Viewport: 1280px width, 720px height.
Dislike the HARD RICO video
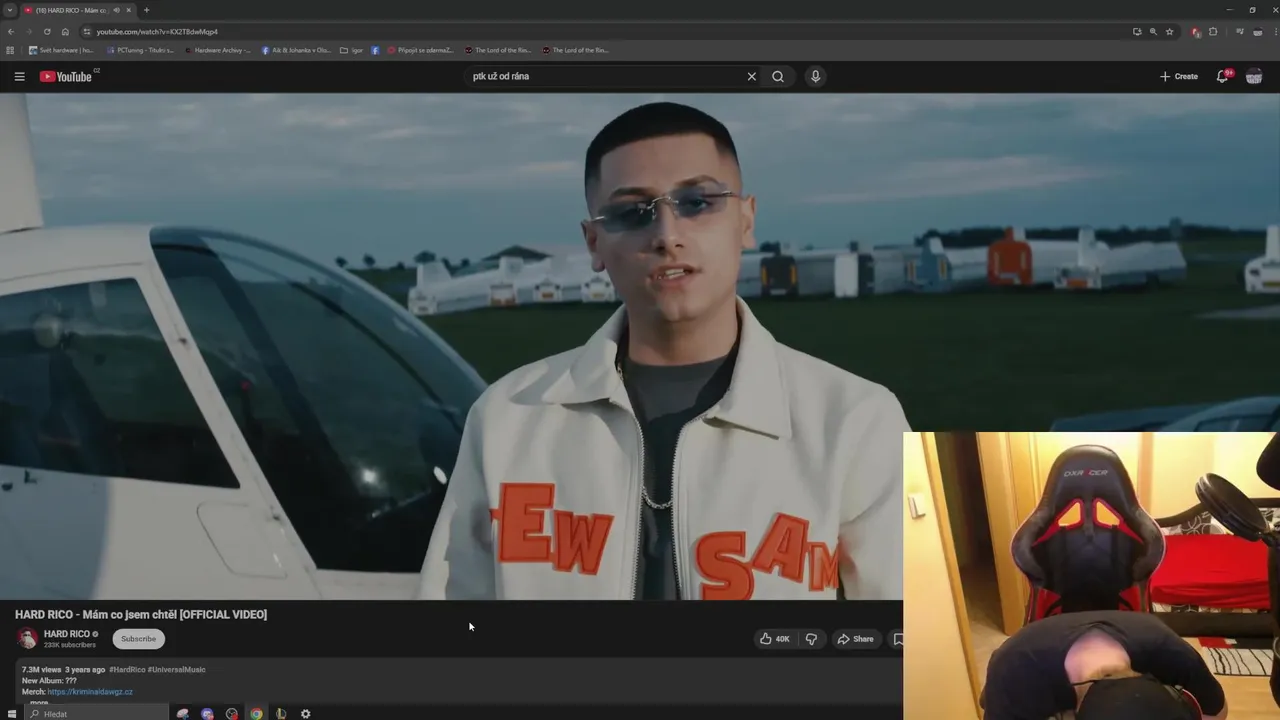(811, 639)
